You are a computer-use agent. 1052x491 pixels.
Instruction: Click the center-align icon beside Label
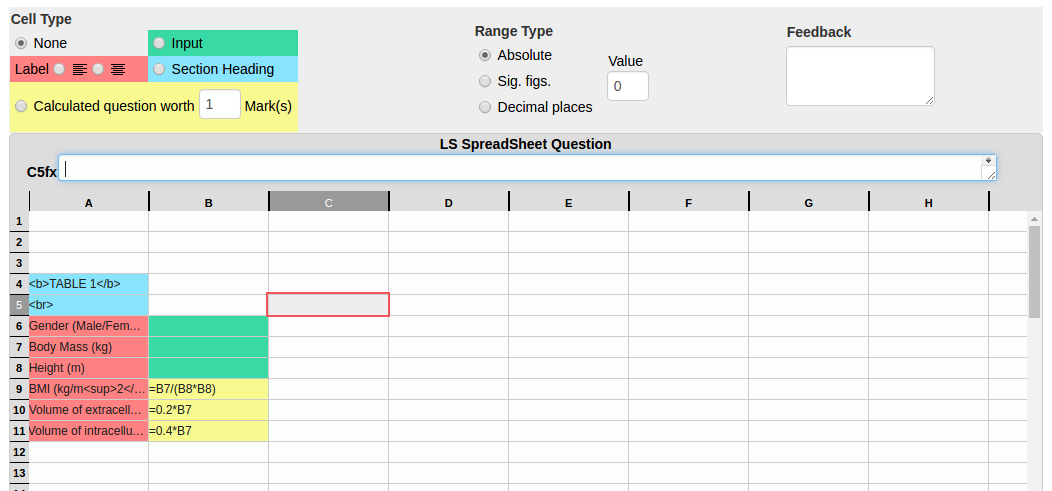point(118,69)
